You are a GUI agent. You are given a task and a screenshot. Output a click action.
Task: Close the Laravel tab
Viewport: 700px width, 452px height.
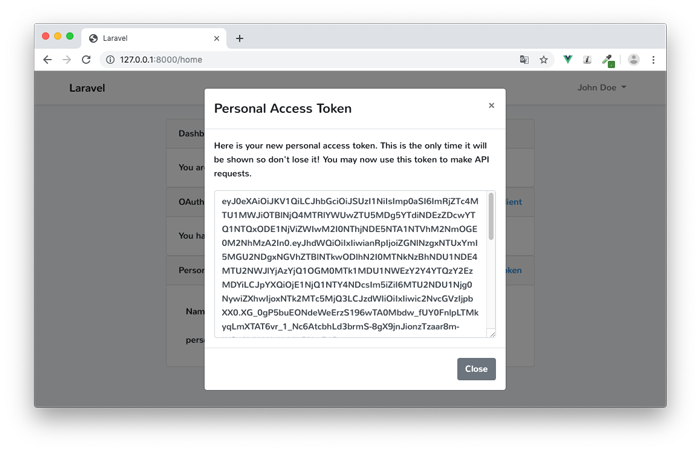pyautogui.click(x=217, y=38)
